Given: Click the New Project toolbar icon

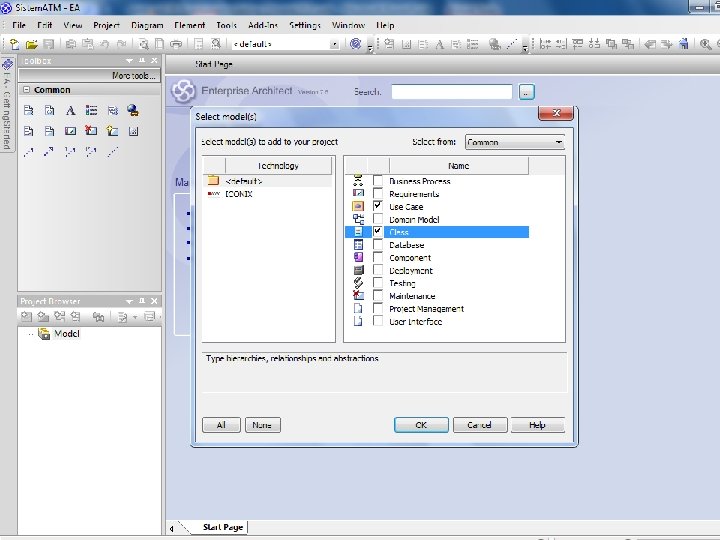Looking at the screenshot, I should (x=14, y=44).
